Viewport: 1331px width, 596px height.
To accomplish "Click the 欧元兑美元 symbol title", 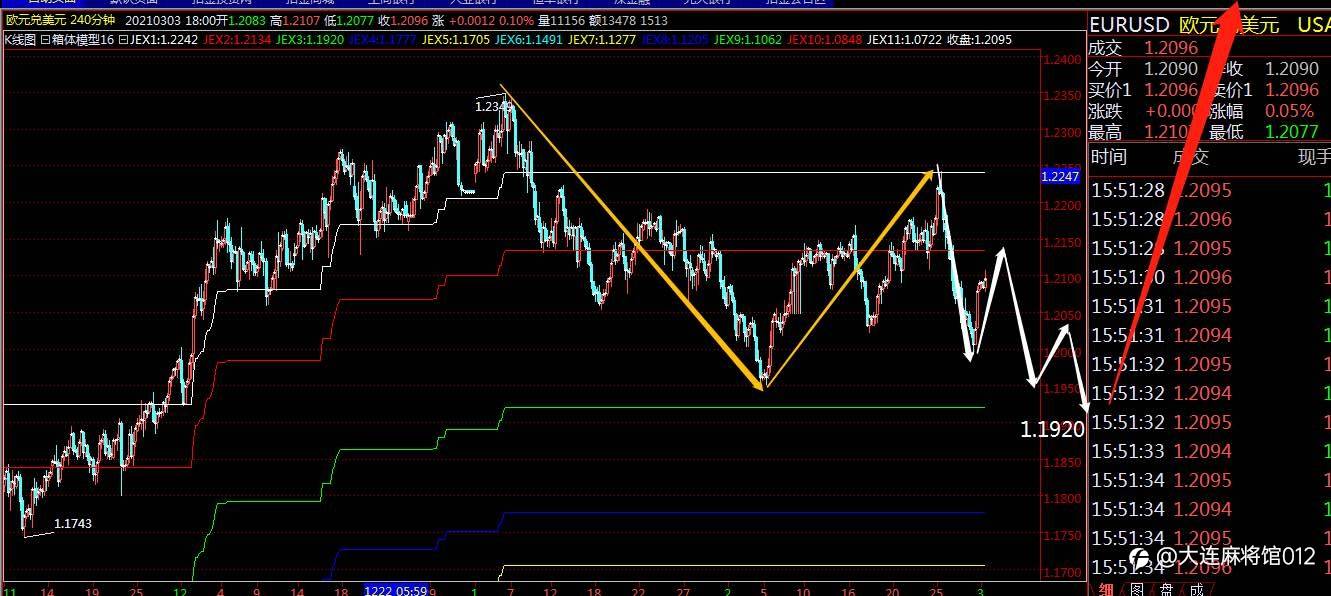I will click(x=36, y=20).
